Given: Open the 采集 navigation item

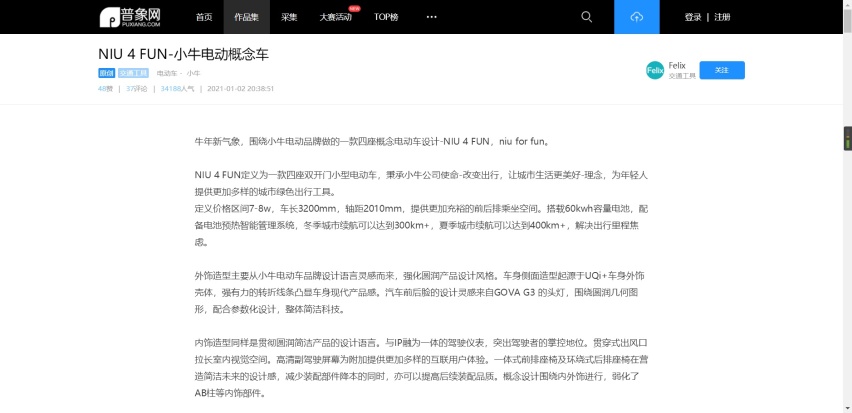Looking at the screenshot, I should pyautogui.click(x=289, y=17).
